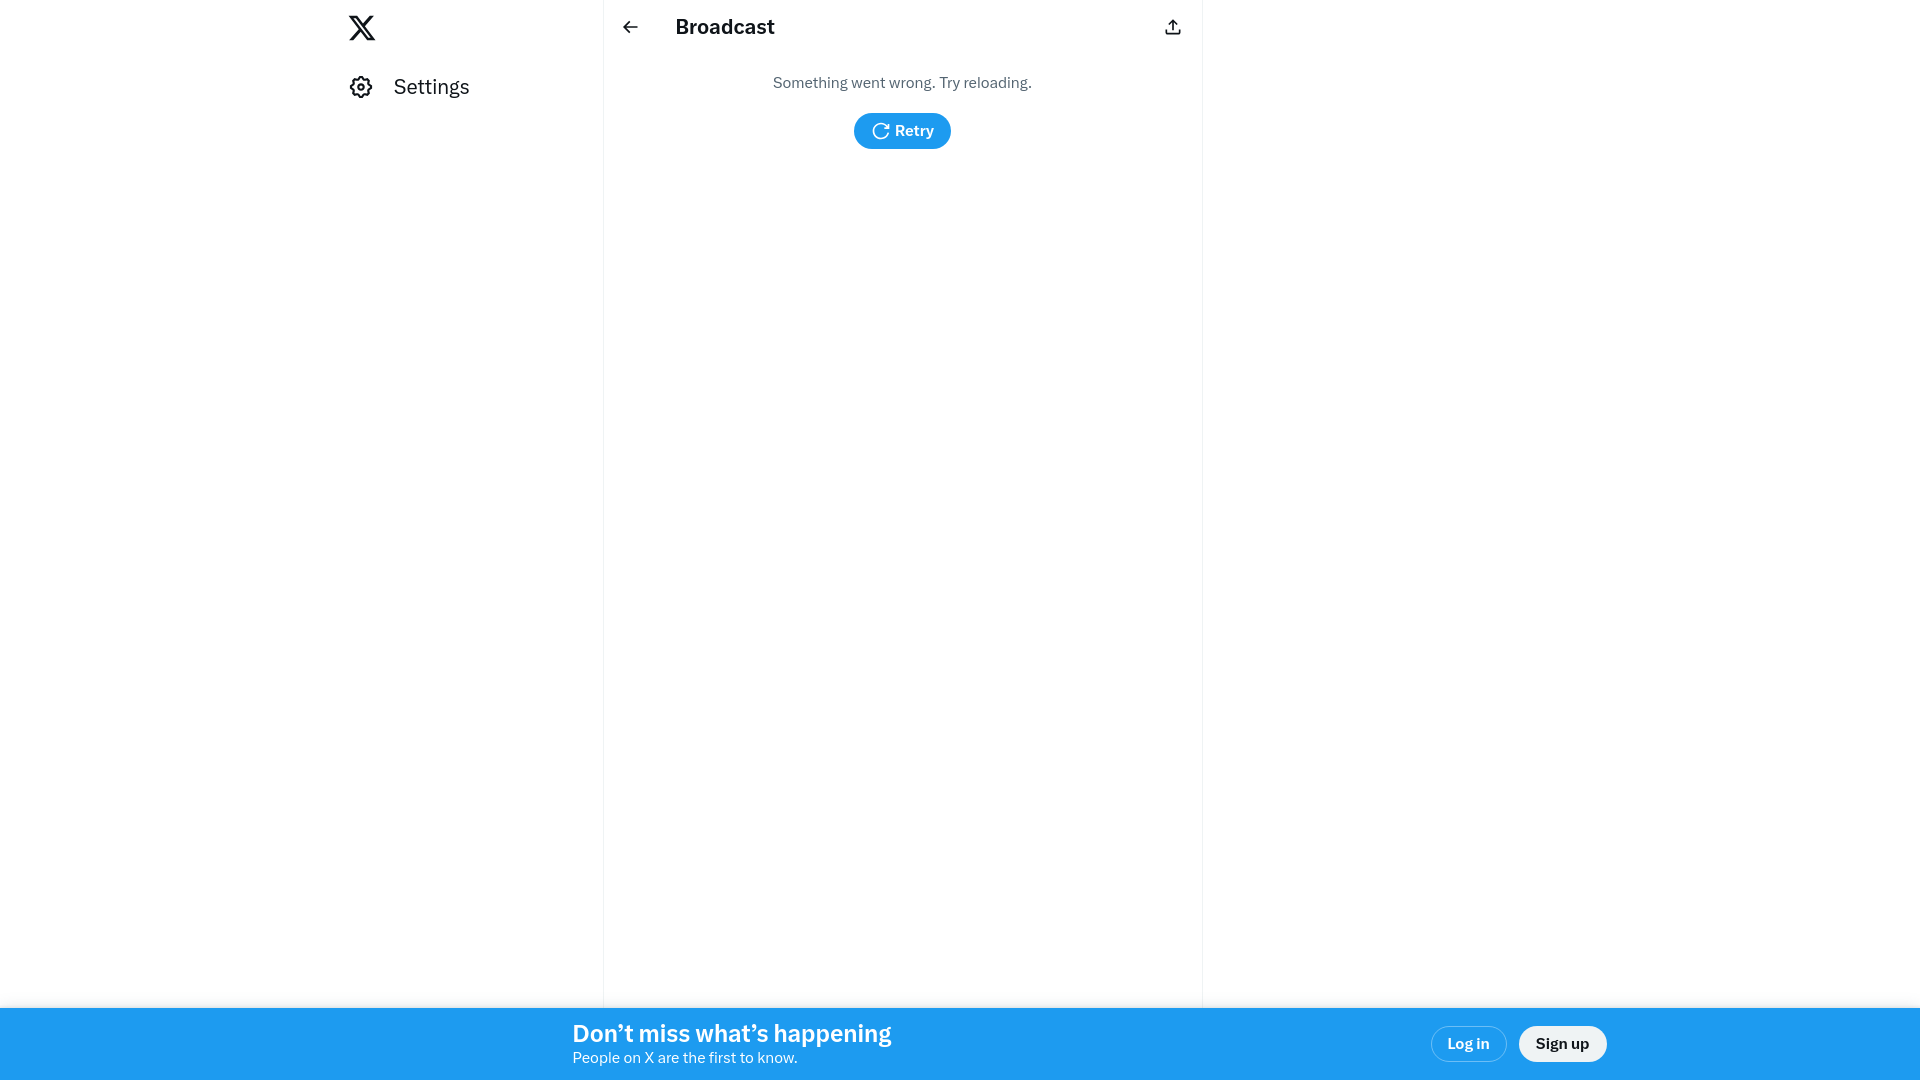1920x1080 pixels.
Task: Click the share broadcast icon
Action: [1173, 27]
